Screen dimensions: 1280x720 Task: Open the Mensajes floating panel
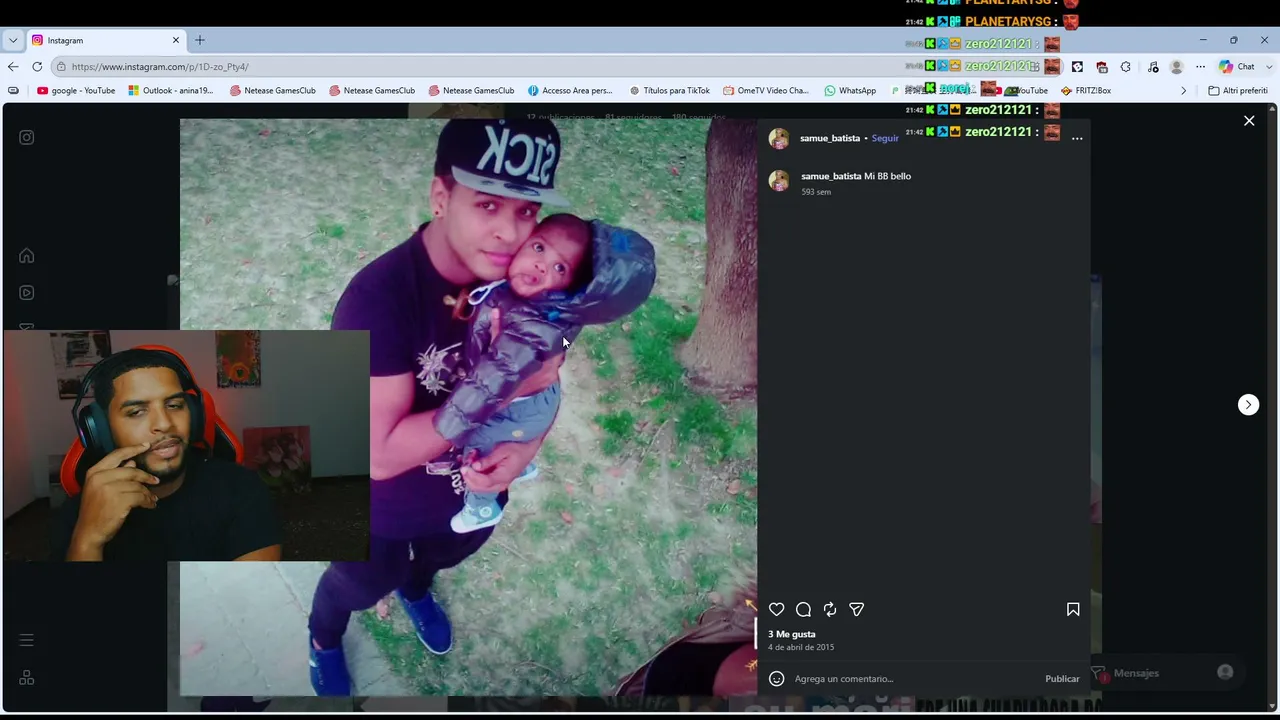pos(1165,673)
